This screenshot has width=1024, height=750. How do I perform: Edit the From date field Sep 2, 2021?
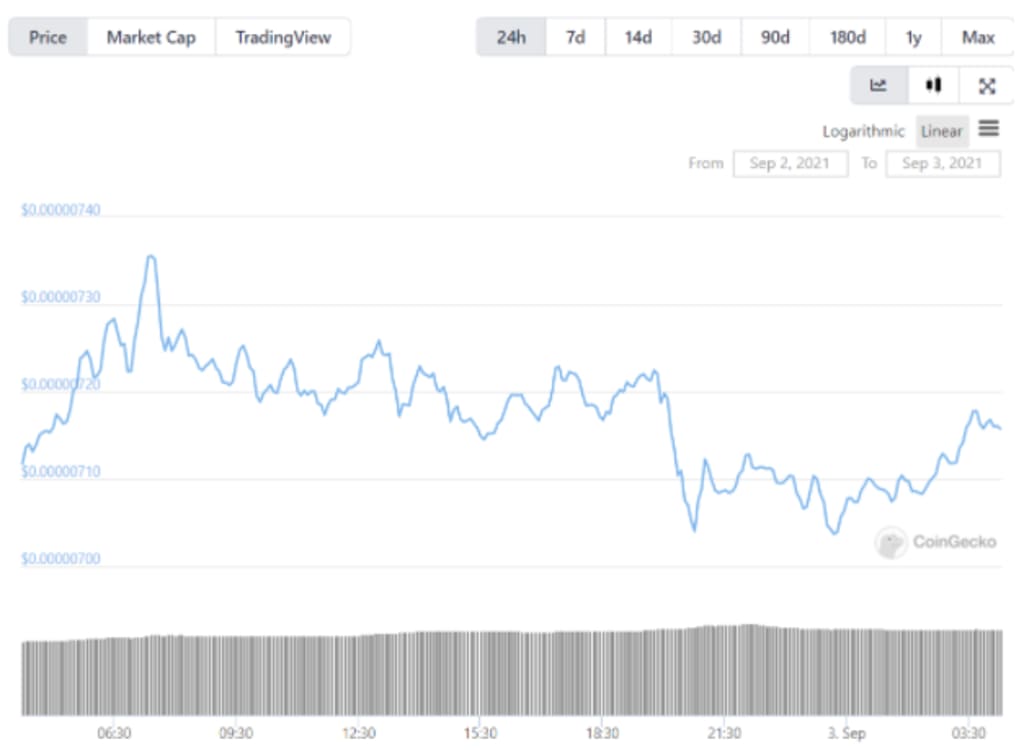point(790,163)
